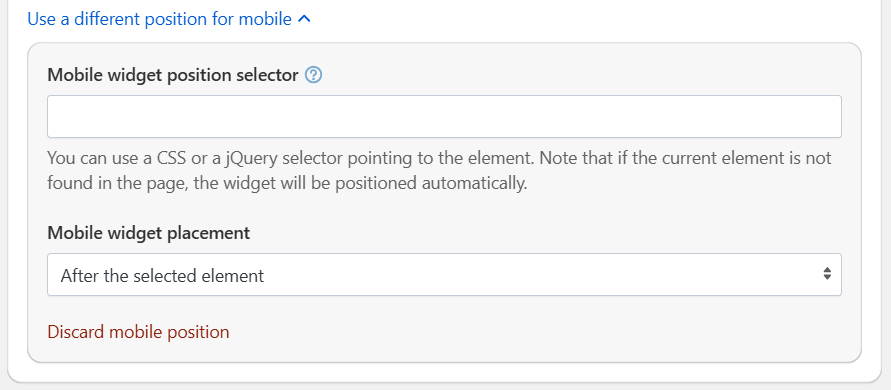Place cursor in empty selector text box

pos(444,117)
